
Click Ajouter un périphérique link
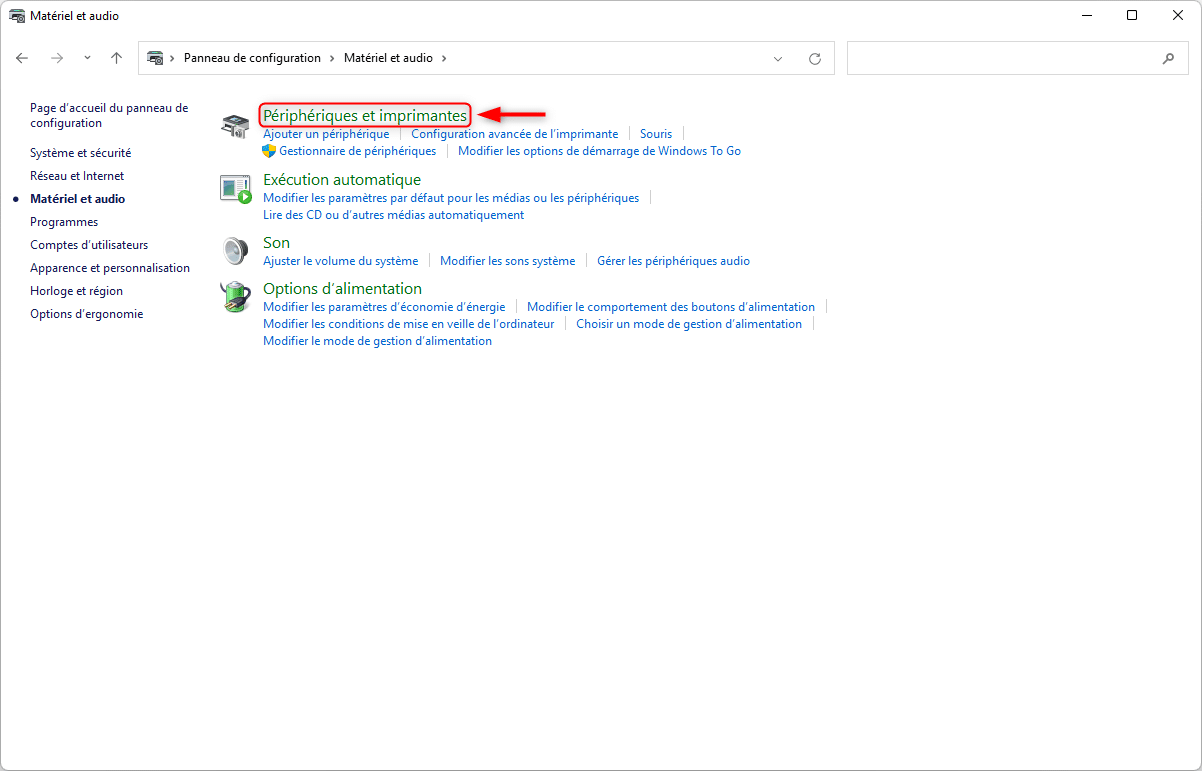point(326,134)
